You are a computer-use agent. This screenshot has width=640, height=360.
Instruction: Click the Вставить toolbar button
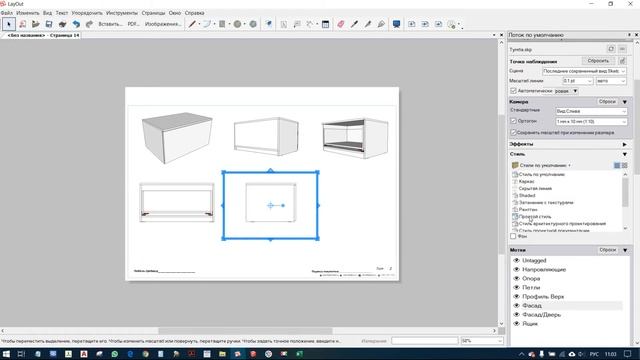[110, 24]
